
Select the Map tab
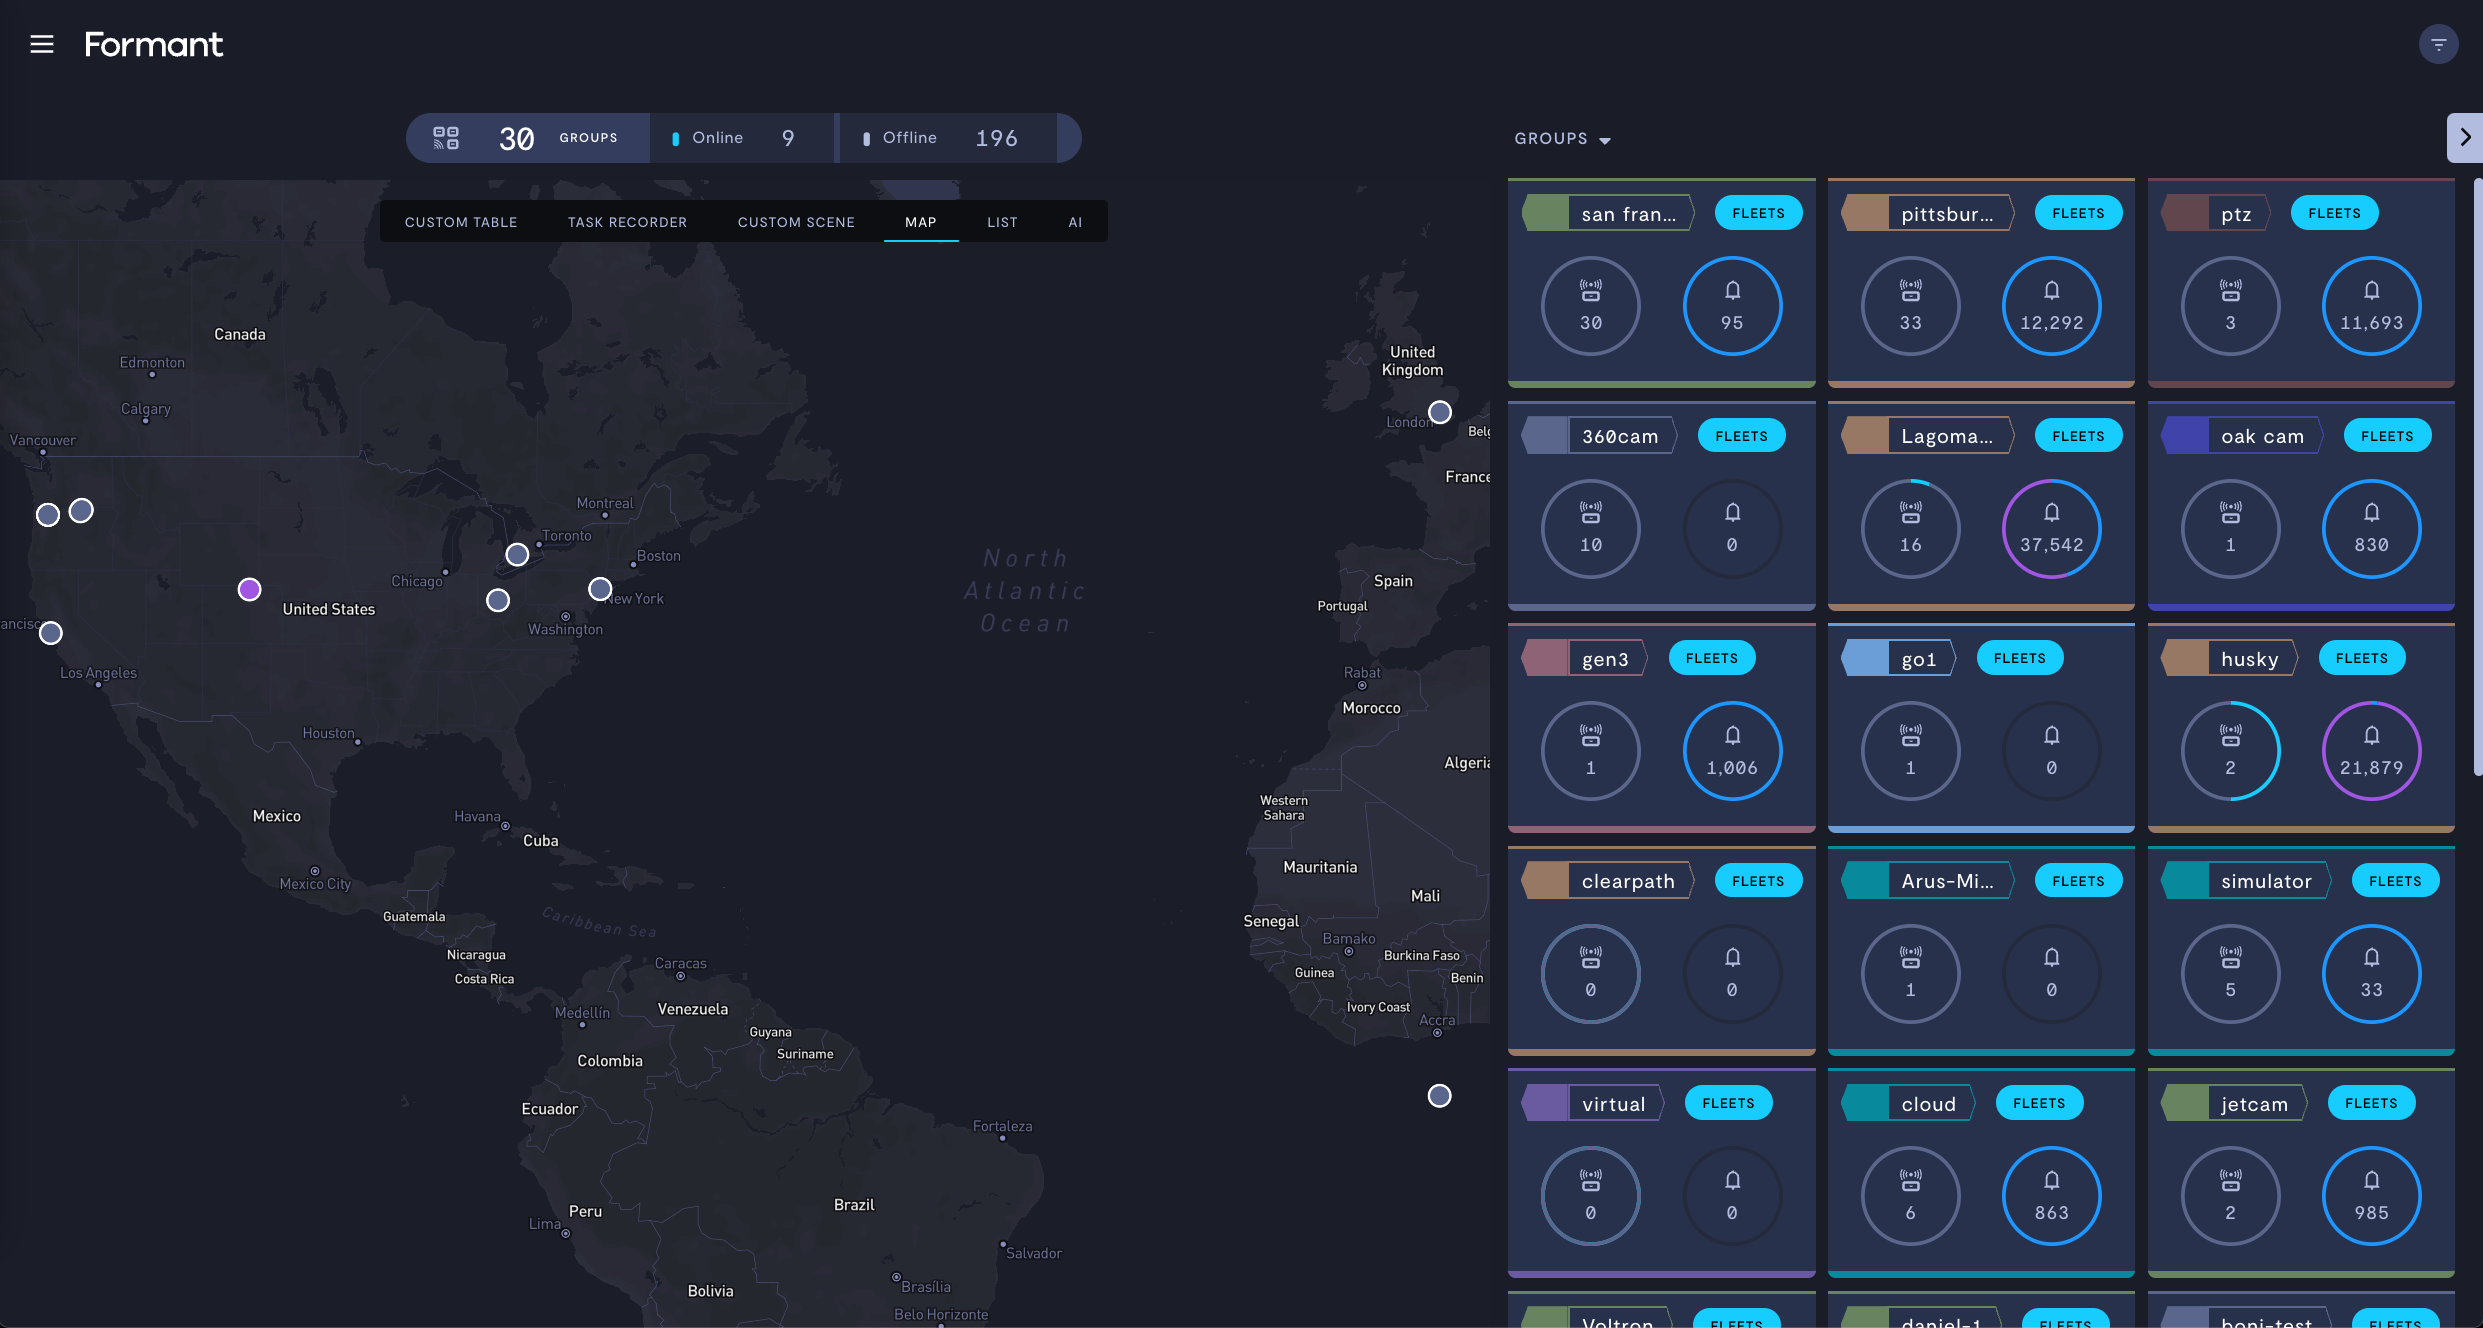(x=921, y=222)
